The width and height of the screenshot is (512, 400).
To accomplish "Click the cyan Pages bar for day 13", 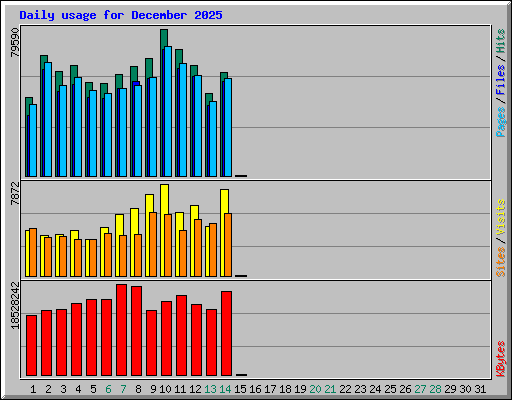I will [213, 139].
